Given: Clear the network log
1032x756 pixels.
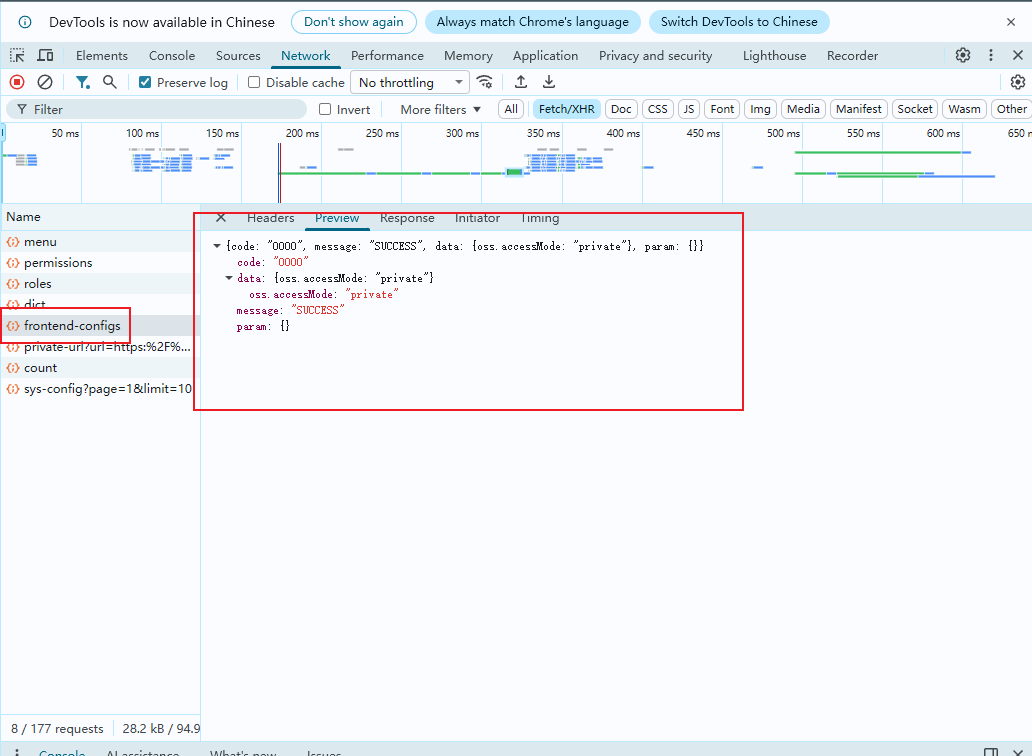Looking at the screenshot, I should 45,83.
